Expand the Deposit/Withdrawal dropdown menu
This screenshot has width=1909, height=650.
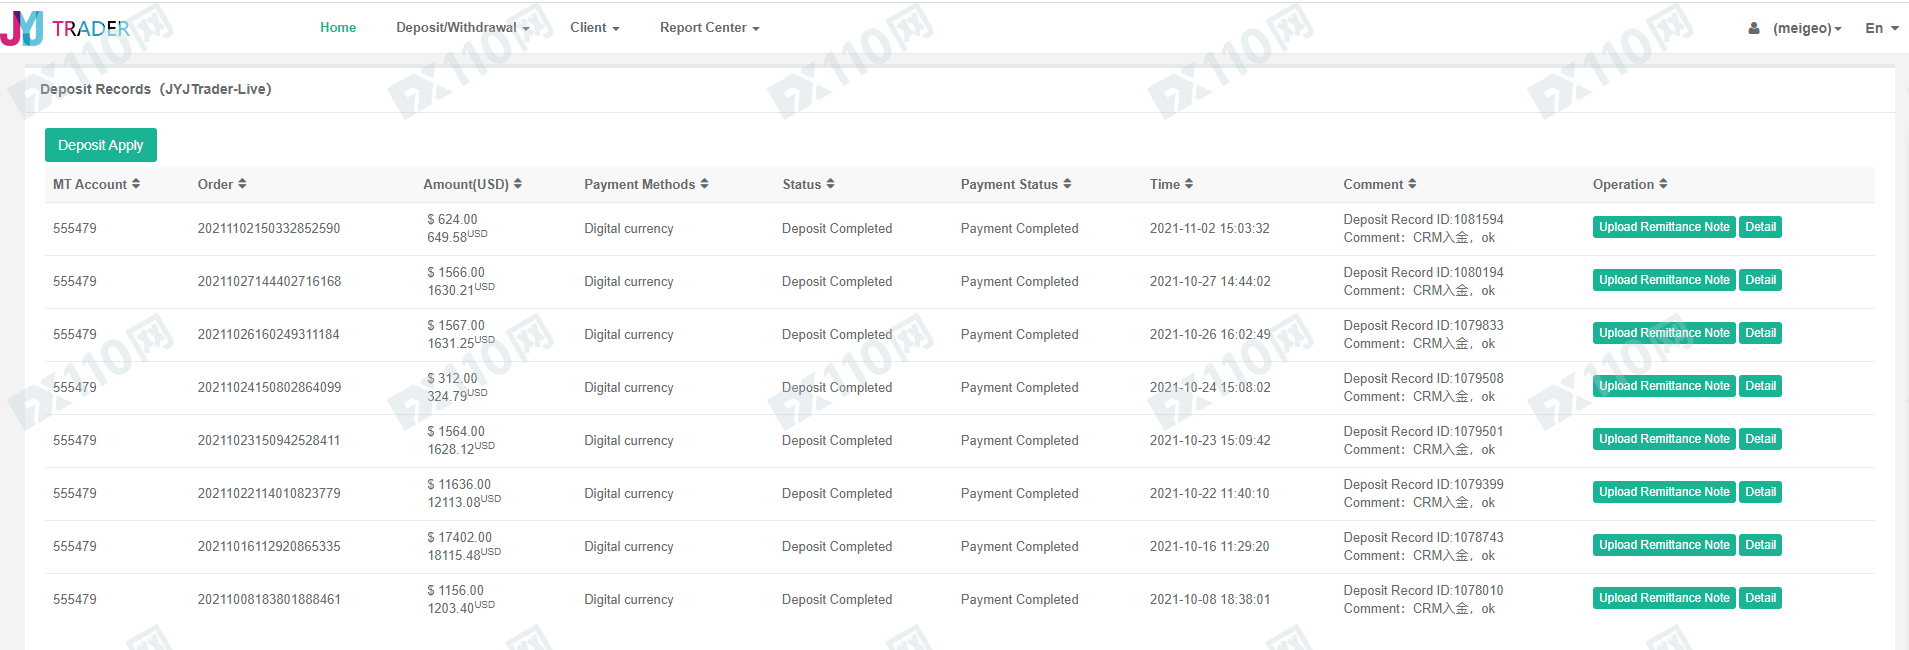[x=463, y=28]
